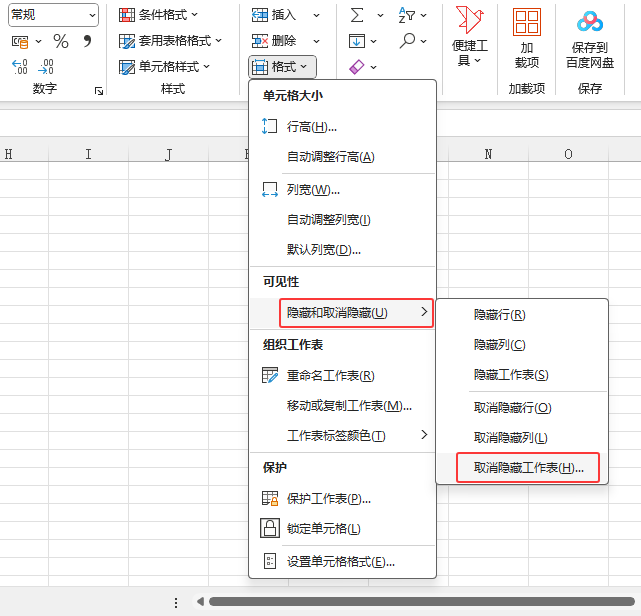This screenshot has width=641, height=616.
Task: Increase decimal places
Action: click(20, 67)
